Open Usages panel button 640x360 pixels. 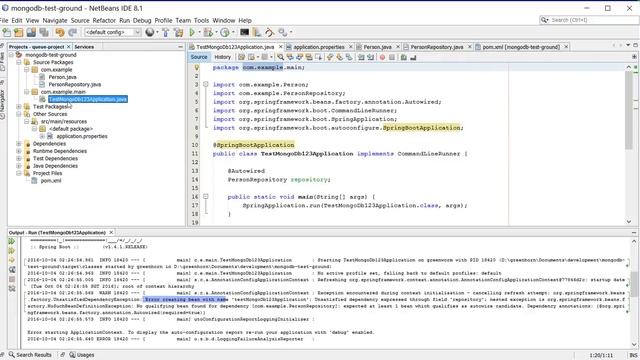point(82,355)
